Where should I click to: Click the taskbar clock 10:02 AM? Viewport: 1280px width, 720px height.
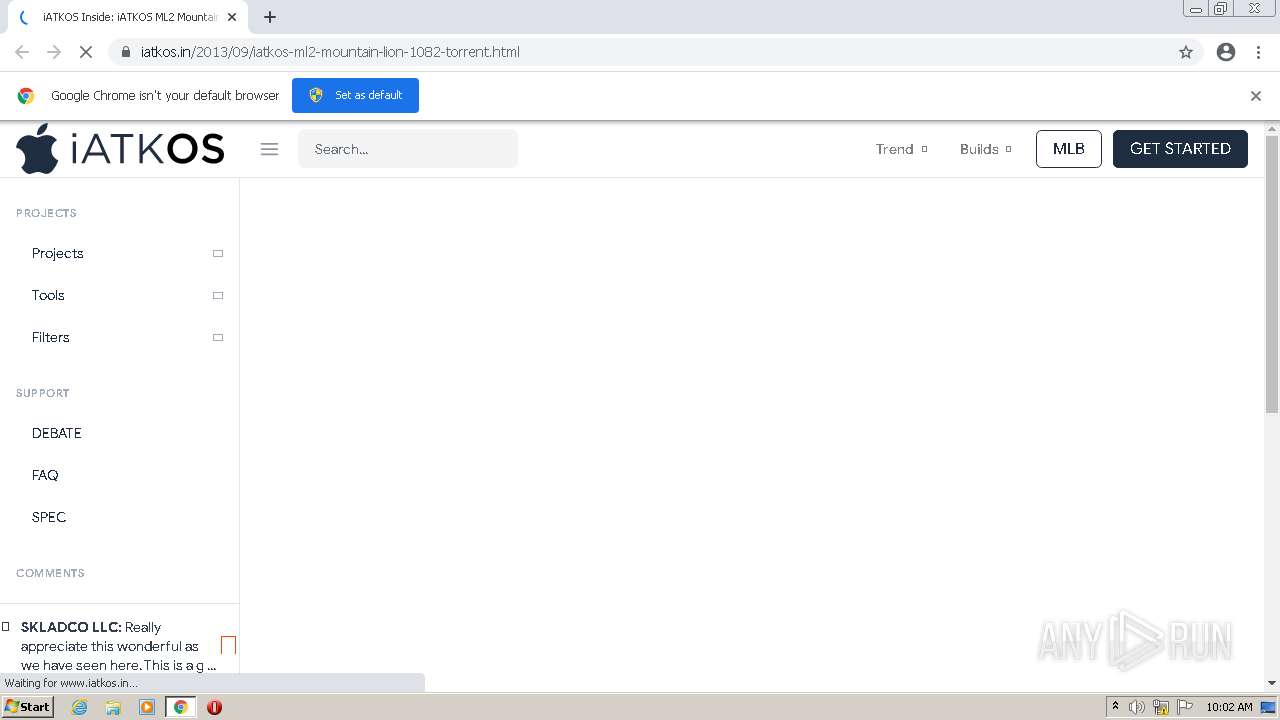click(x=1229, y=707)
